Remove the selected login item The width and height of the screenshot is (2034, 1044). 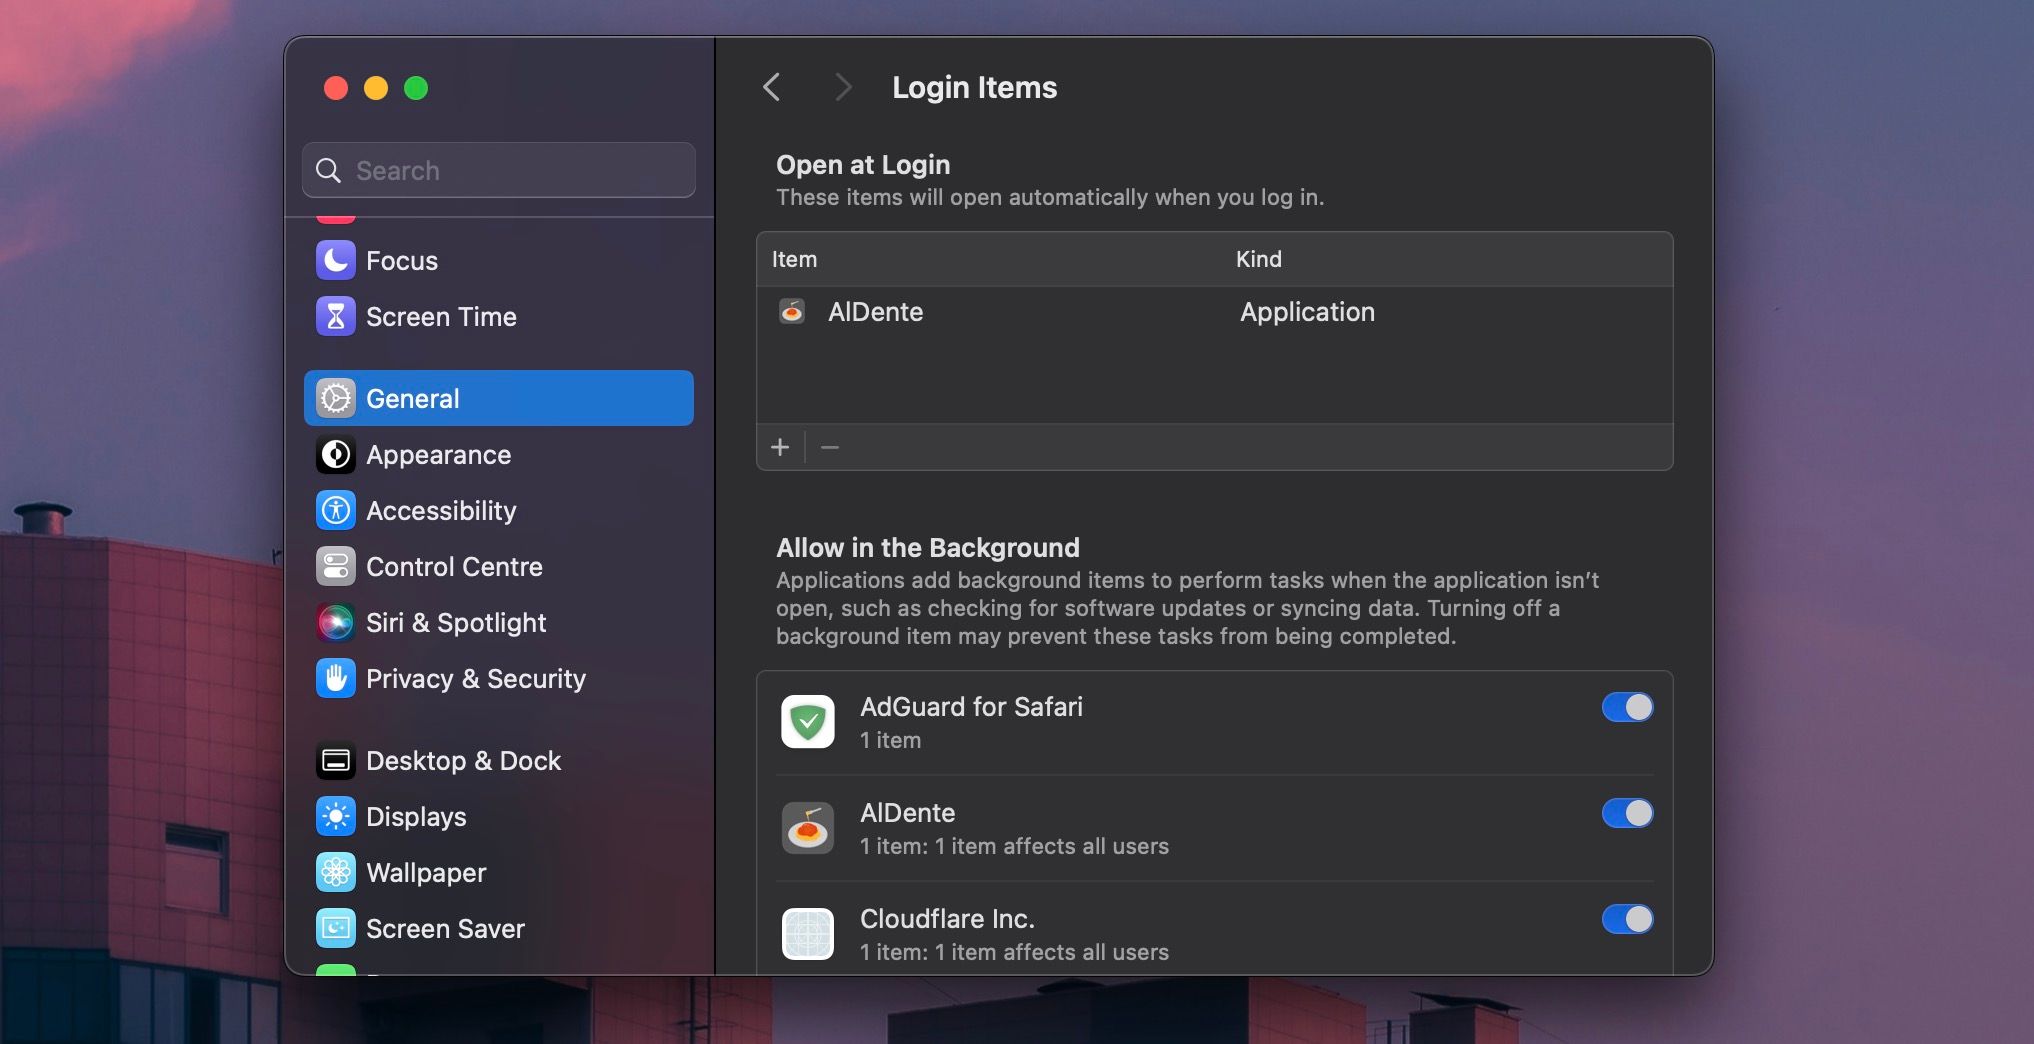click(x=829, y=447)
